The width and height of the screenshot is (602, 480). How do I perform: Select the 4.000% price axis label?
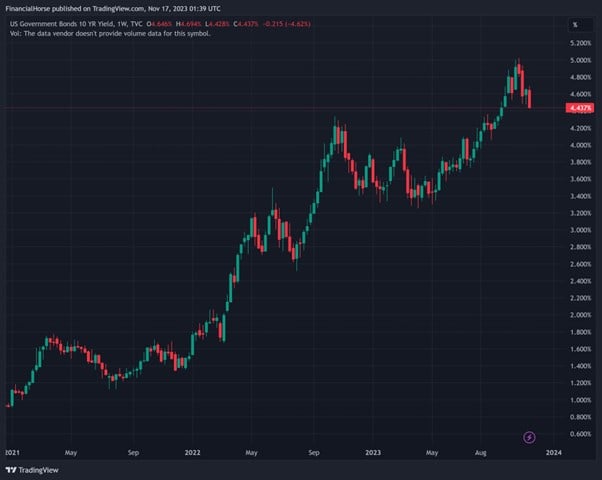click(580, 145)
